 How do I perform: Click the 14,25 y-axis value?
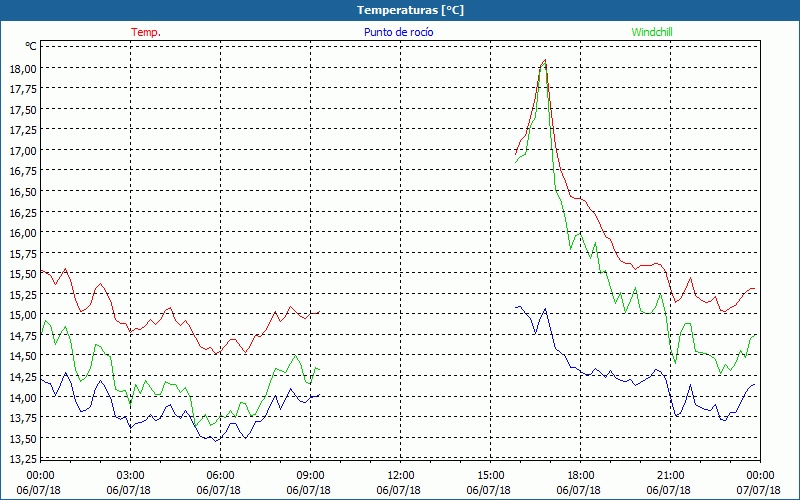[23, 376]
